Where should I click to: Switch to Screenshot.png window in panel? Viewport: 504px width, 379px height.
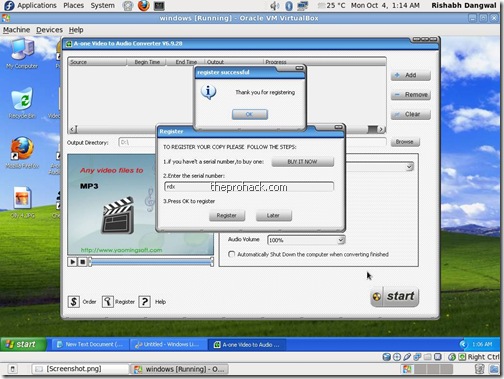pos(80,369)
